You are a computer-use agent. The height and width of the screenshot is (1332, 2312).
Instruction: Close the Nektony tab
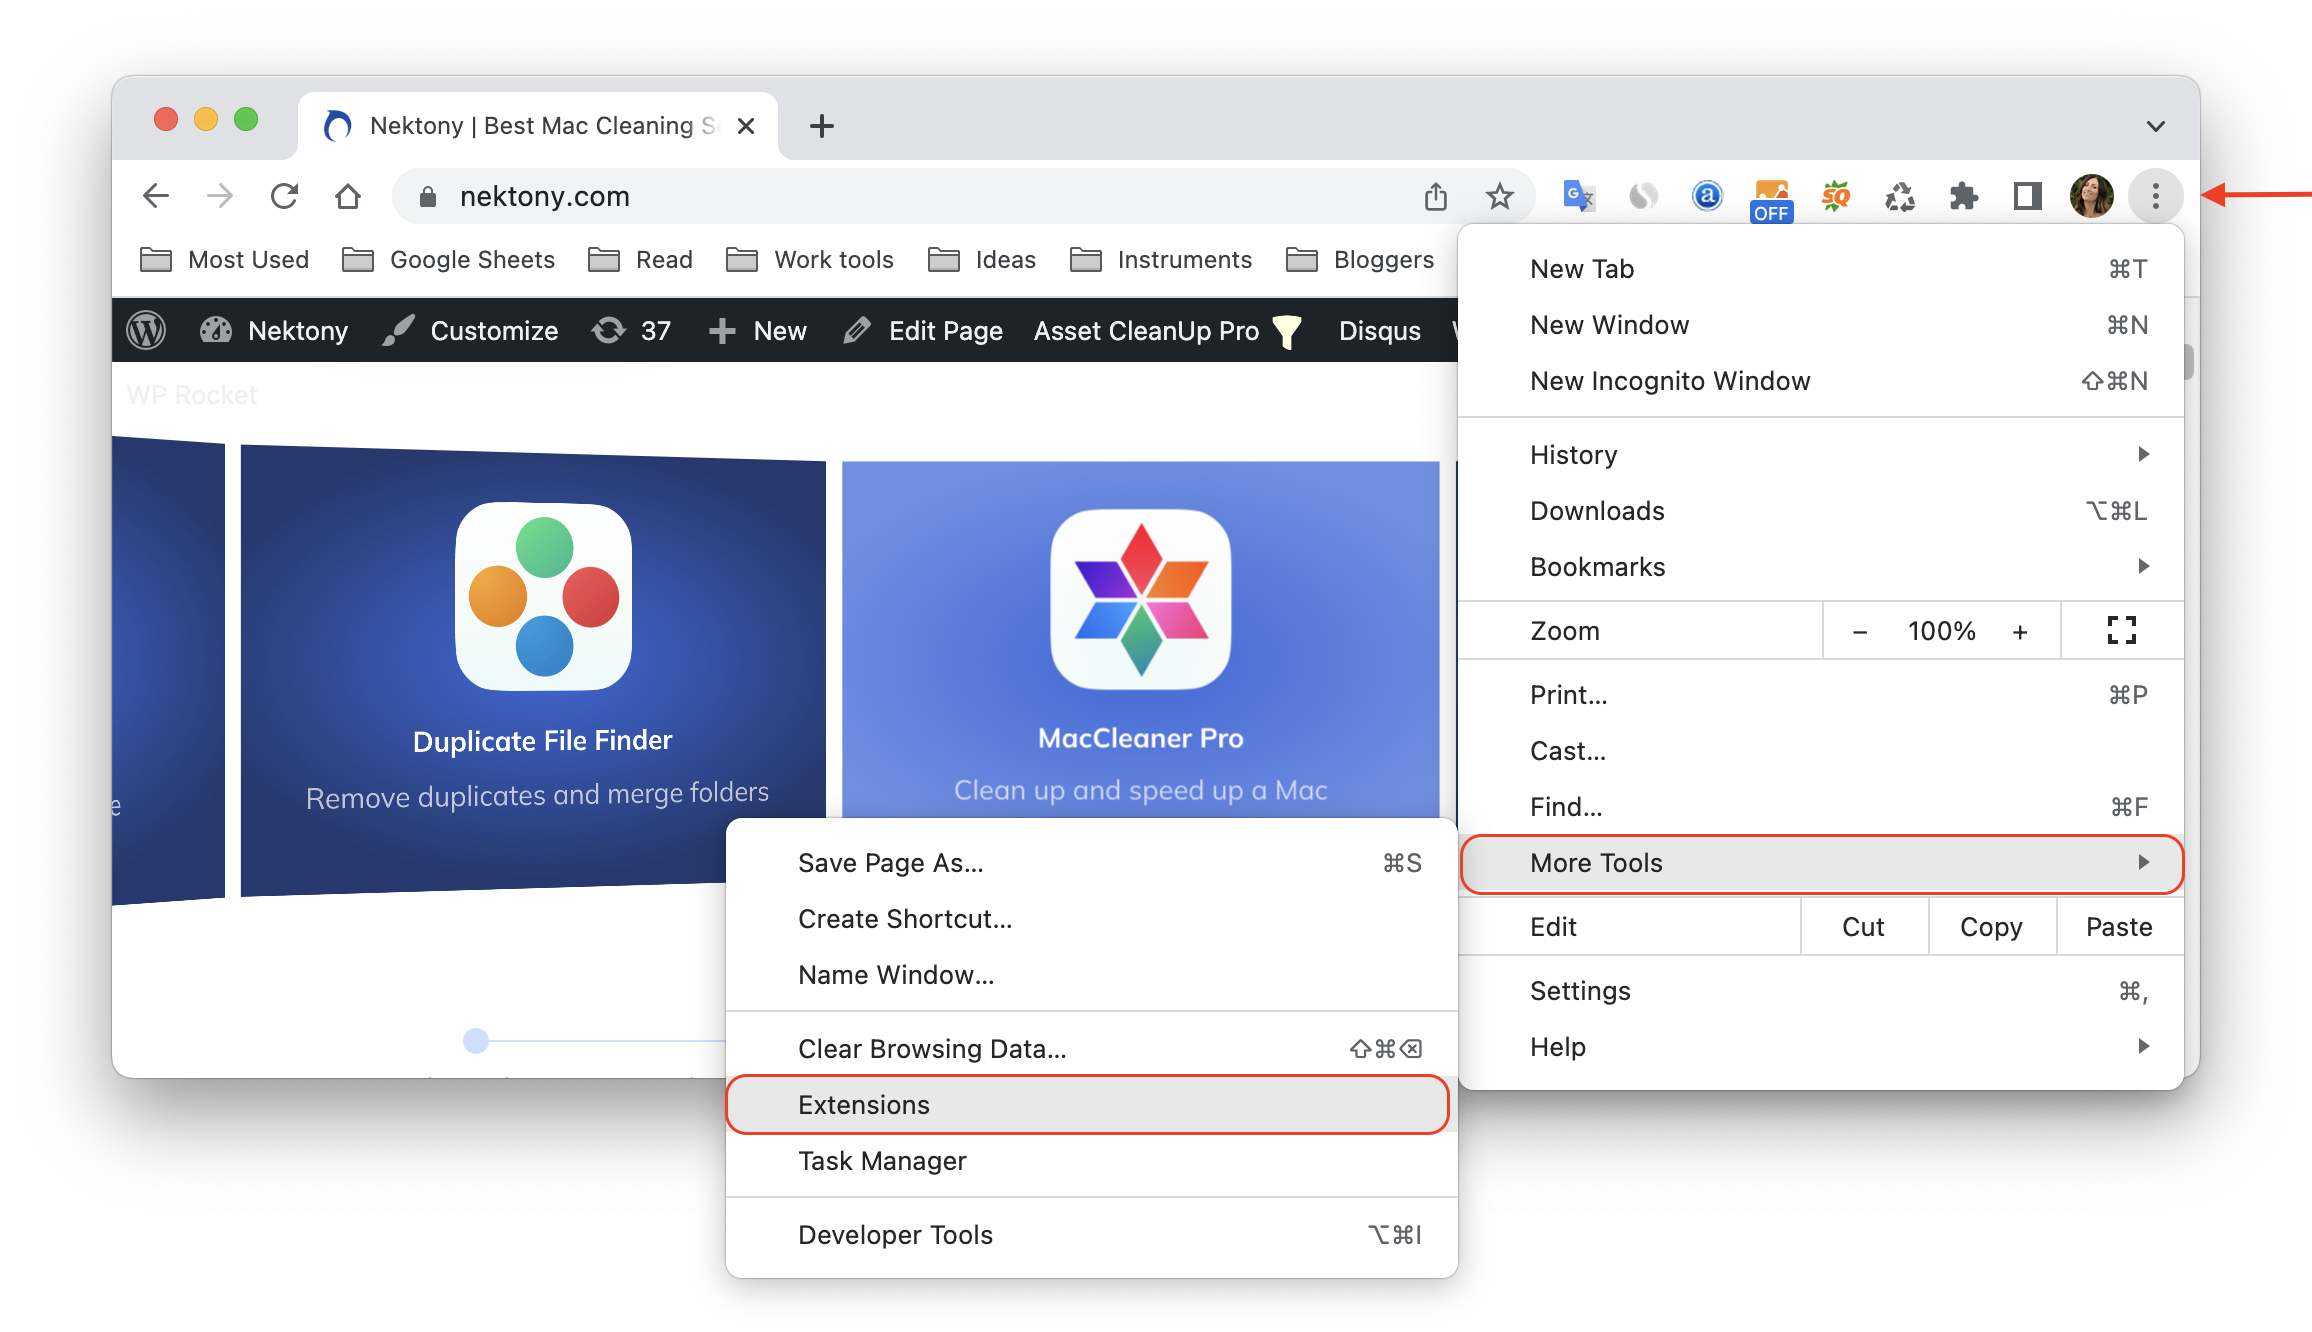[746, 126]
